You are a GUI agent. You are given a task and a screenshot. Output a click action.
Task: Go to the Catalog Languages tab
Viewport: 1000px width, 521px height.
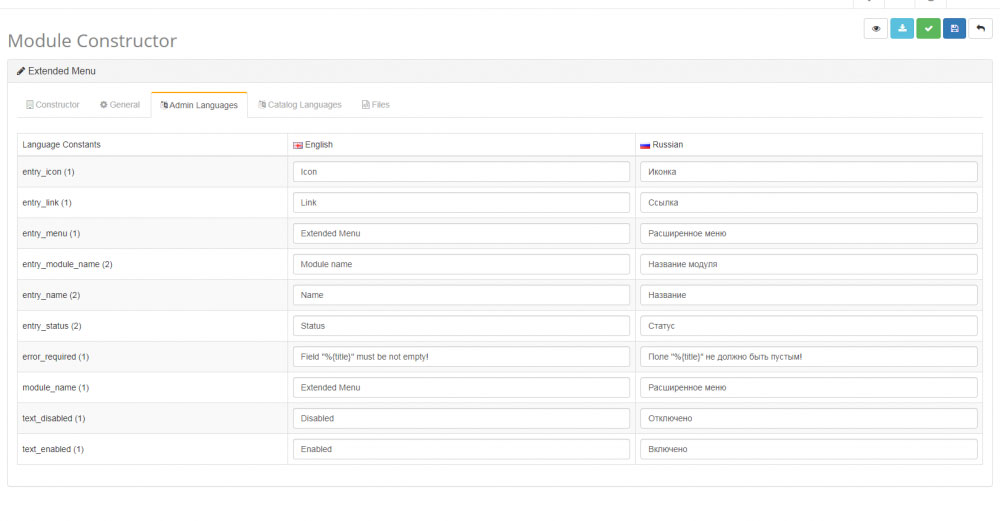coord(299,105)
